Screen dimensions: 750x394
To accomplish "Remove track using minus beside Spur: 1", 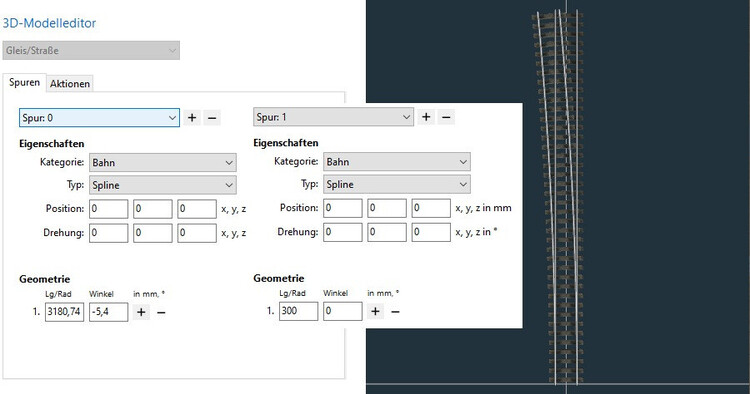I will click(446, 117).
